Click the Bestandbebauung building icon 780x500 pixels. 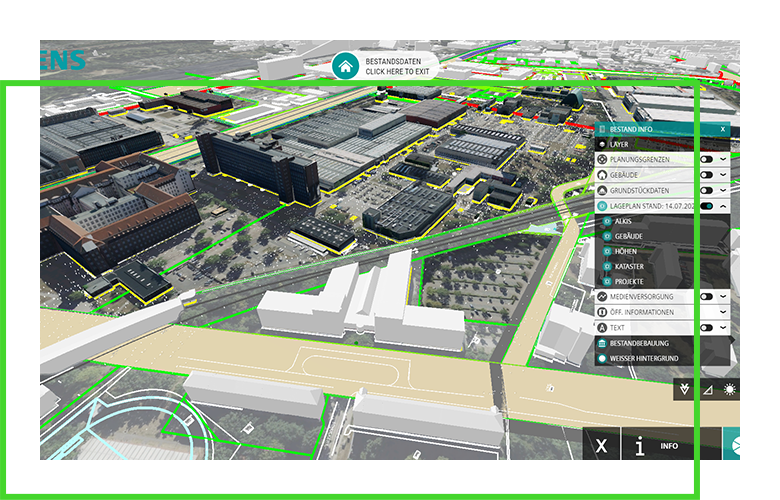(602, 343)
